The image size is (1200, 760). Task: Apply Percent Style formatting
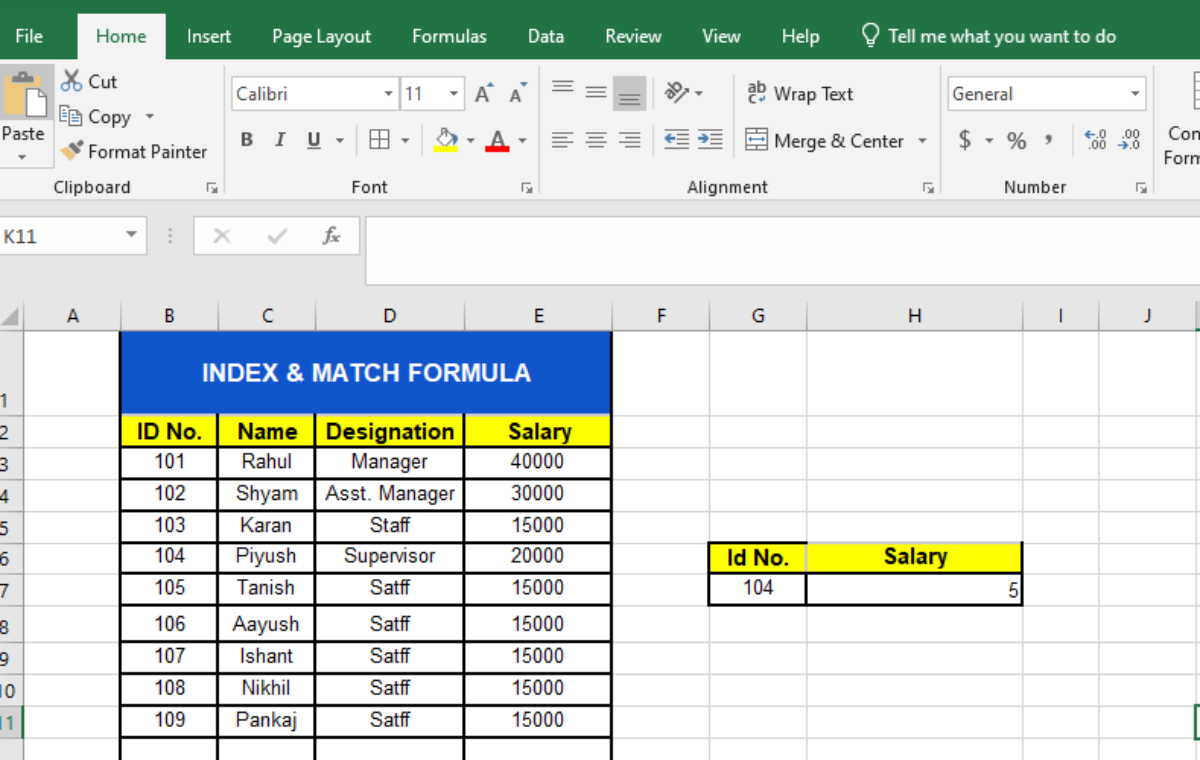[1017, 140]
